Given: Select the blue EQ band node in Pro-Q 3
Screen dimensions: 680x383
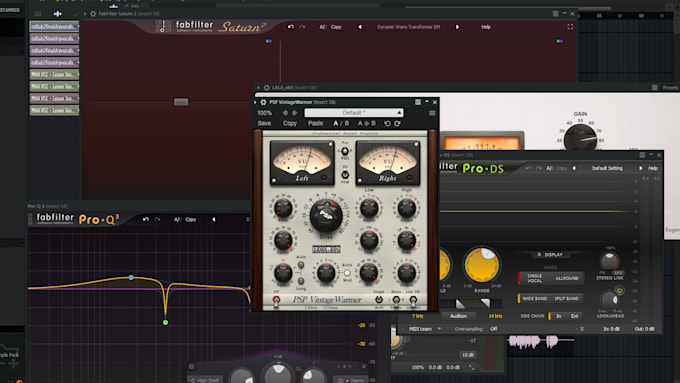Looking at the screenshot, I should tap(131, 277).
